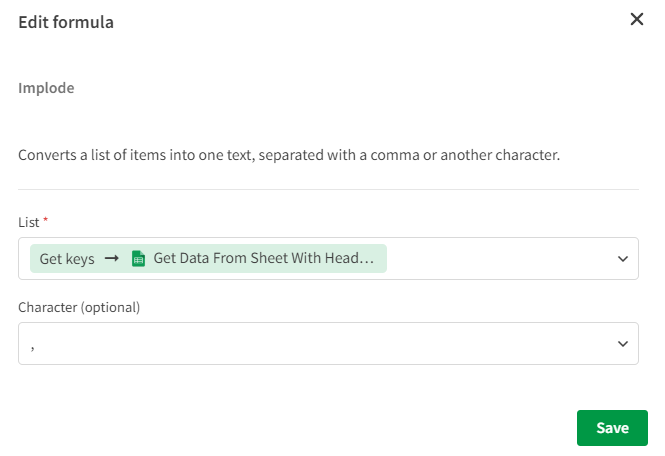Close the Edit formula dialog
The height and width of the screenshot is (456, 665).
(636, 19)
